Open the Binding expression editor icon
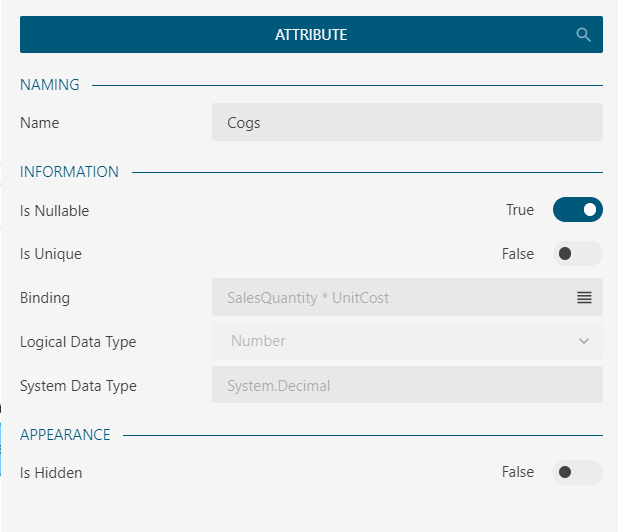Viewport: 618px width, 532px height. coord(584,297)
